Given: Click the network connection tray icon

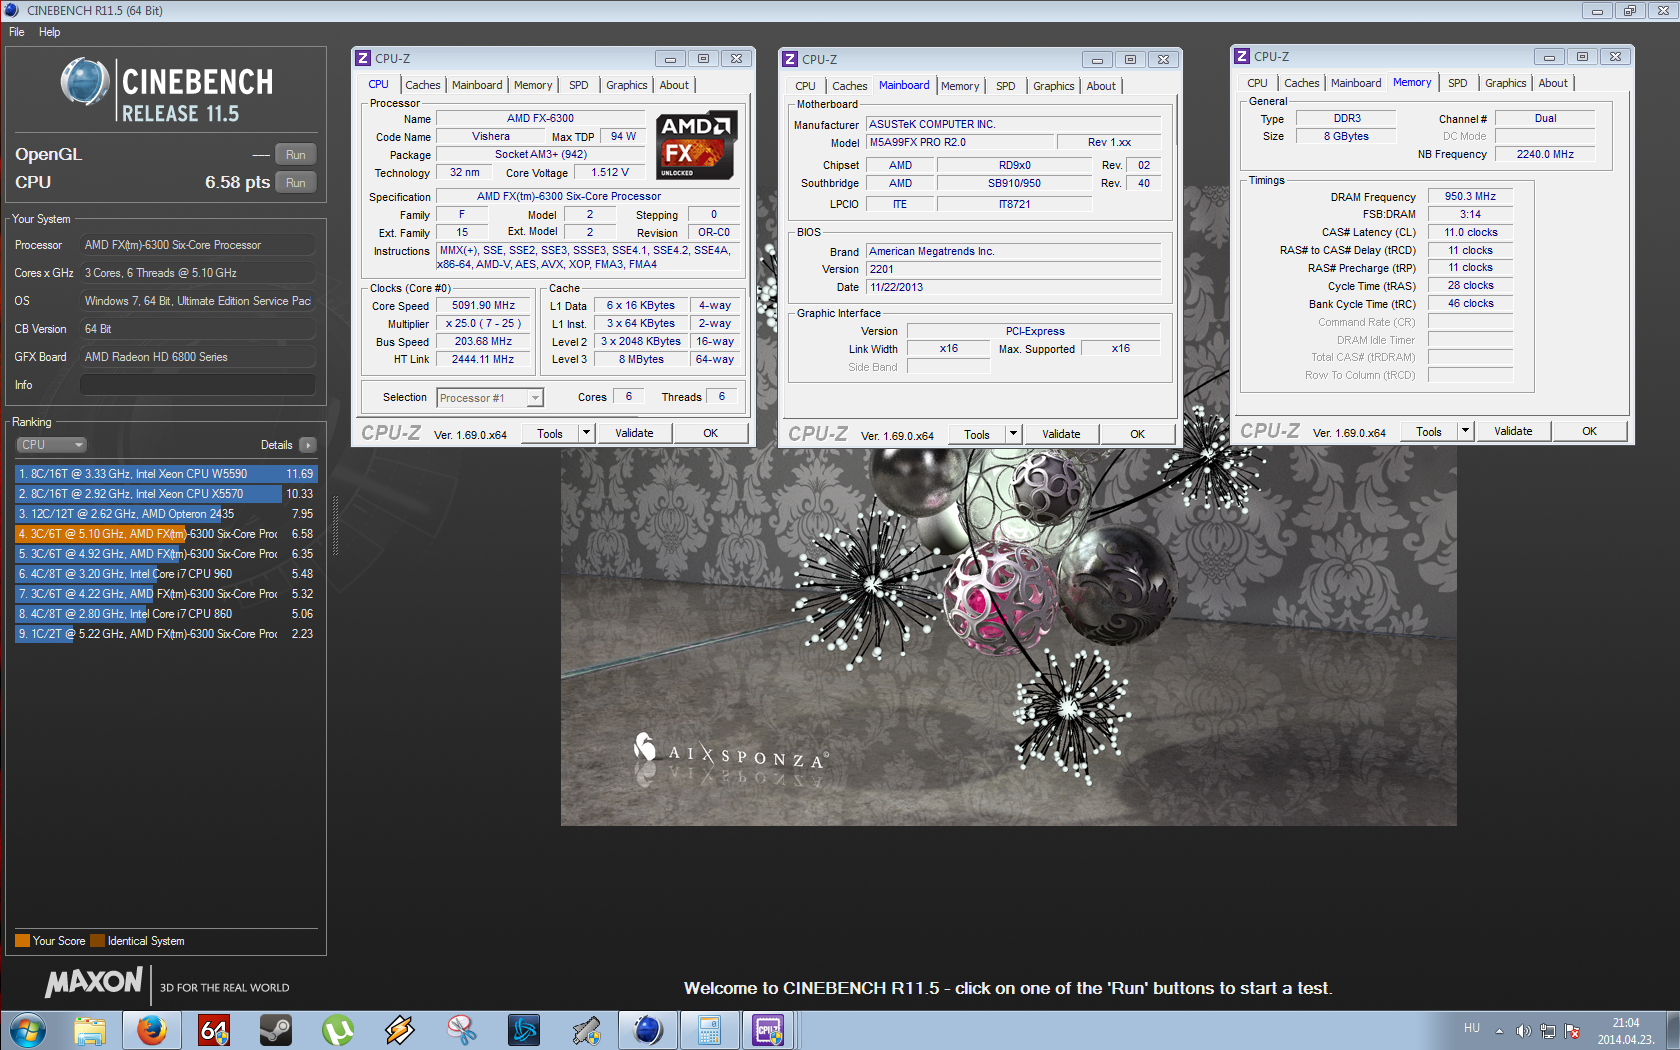Looking at the screenshot, I should (x=1548, y=1031).
